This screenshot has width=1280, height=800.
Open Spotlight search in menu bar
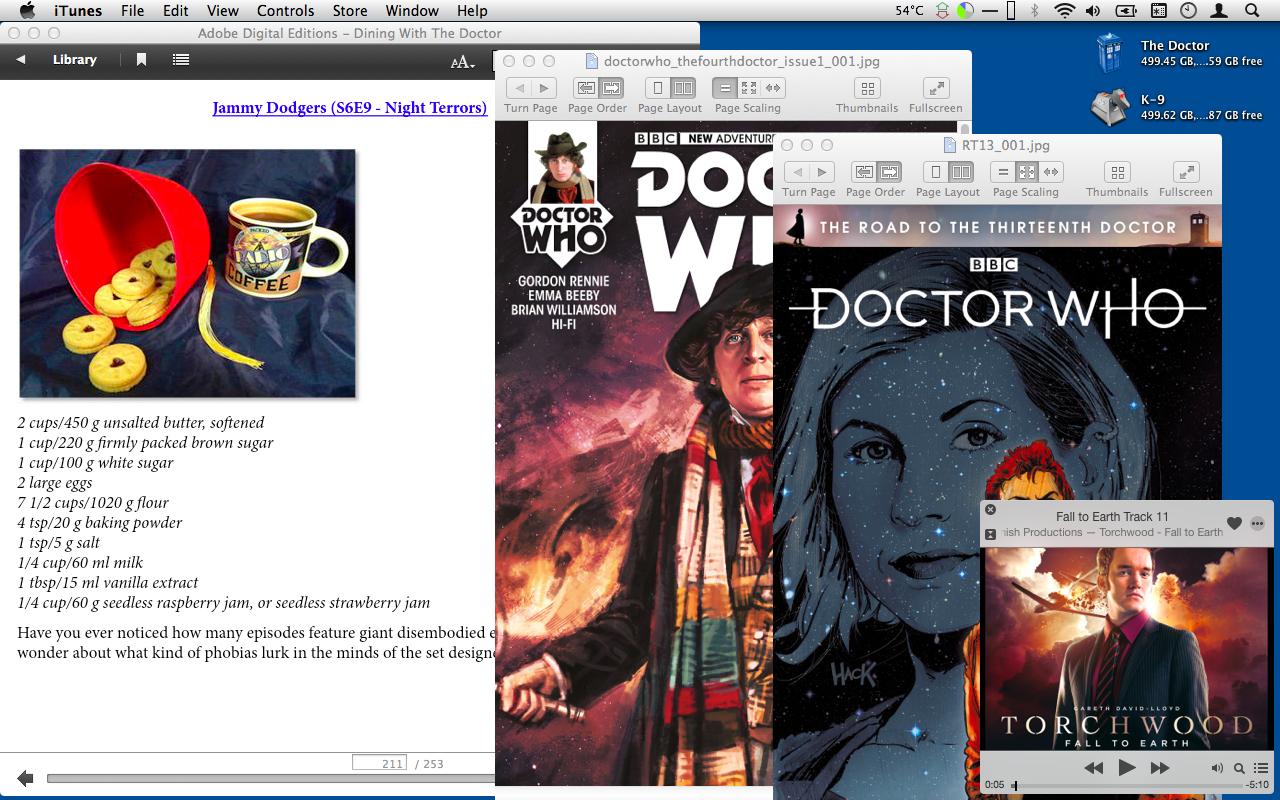[1252, 11]
